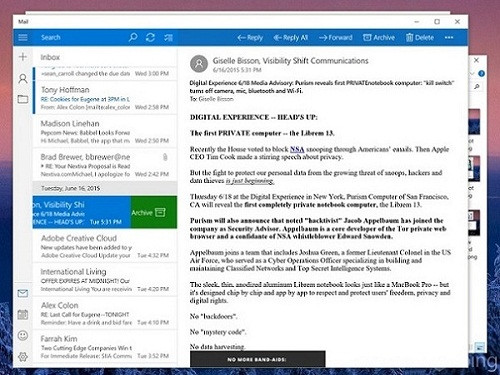The image size is (500, 375).
Task: Close the Mail window
Action: pyautogui.click(x=457, y=22)
